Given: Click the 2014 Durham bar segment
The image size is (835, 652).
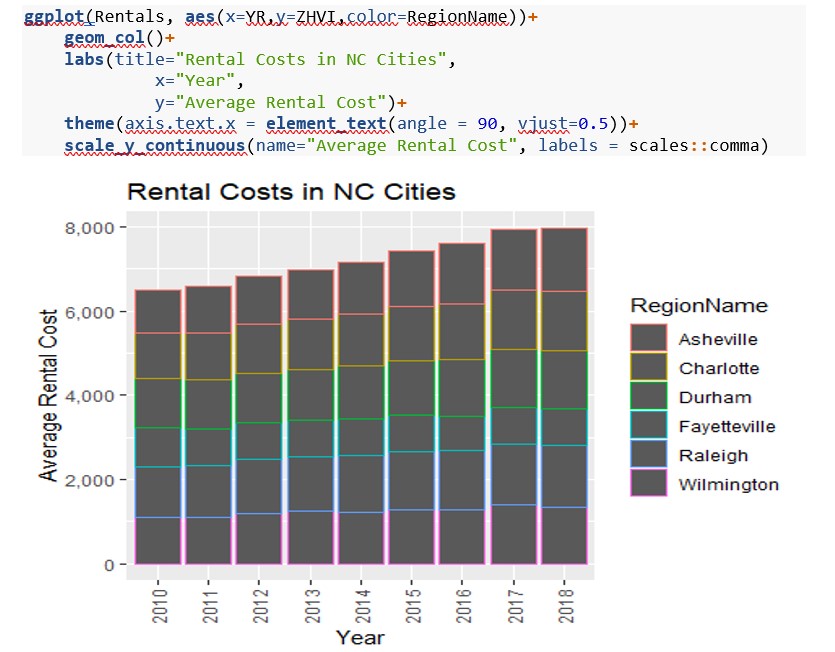Looking at the screenshot, I should 361,392.
